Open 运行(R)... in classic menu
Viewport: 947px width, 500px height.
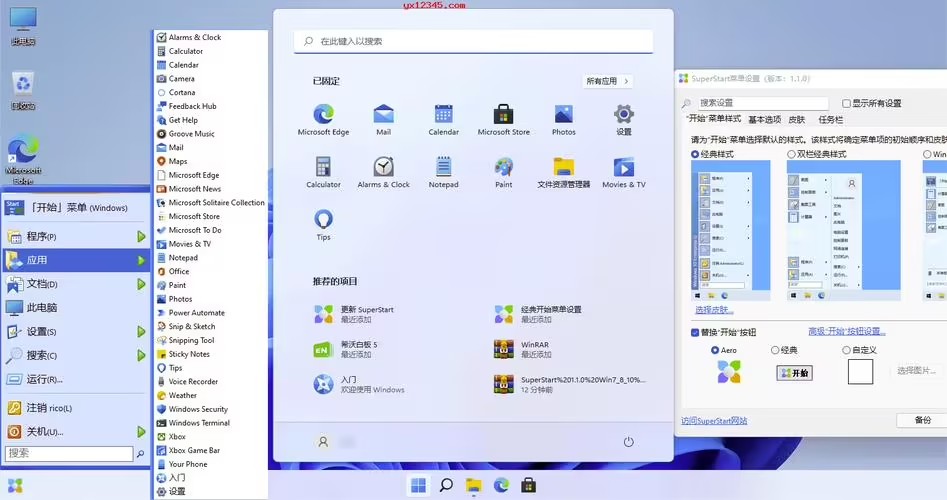click(76, 379)
